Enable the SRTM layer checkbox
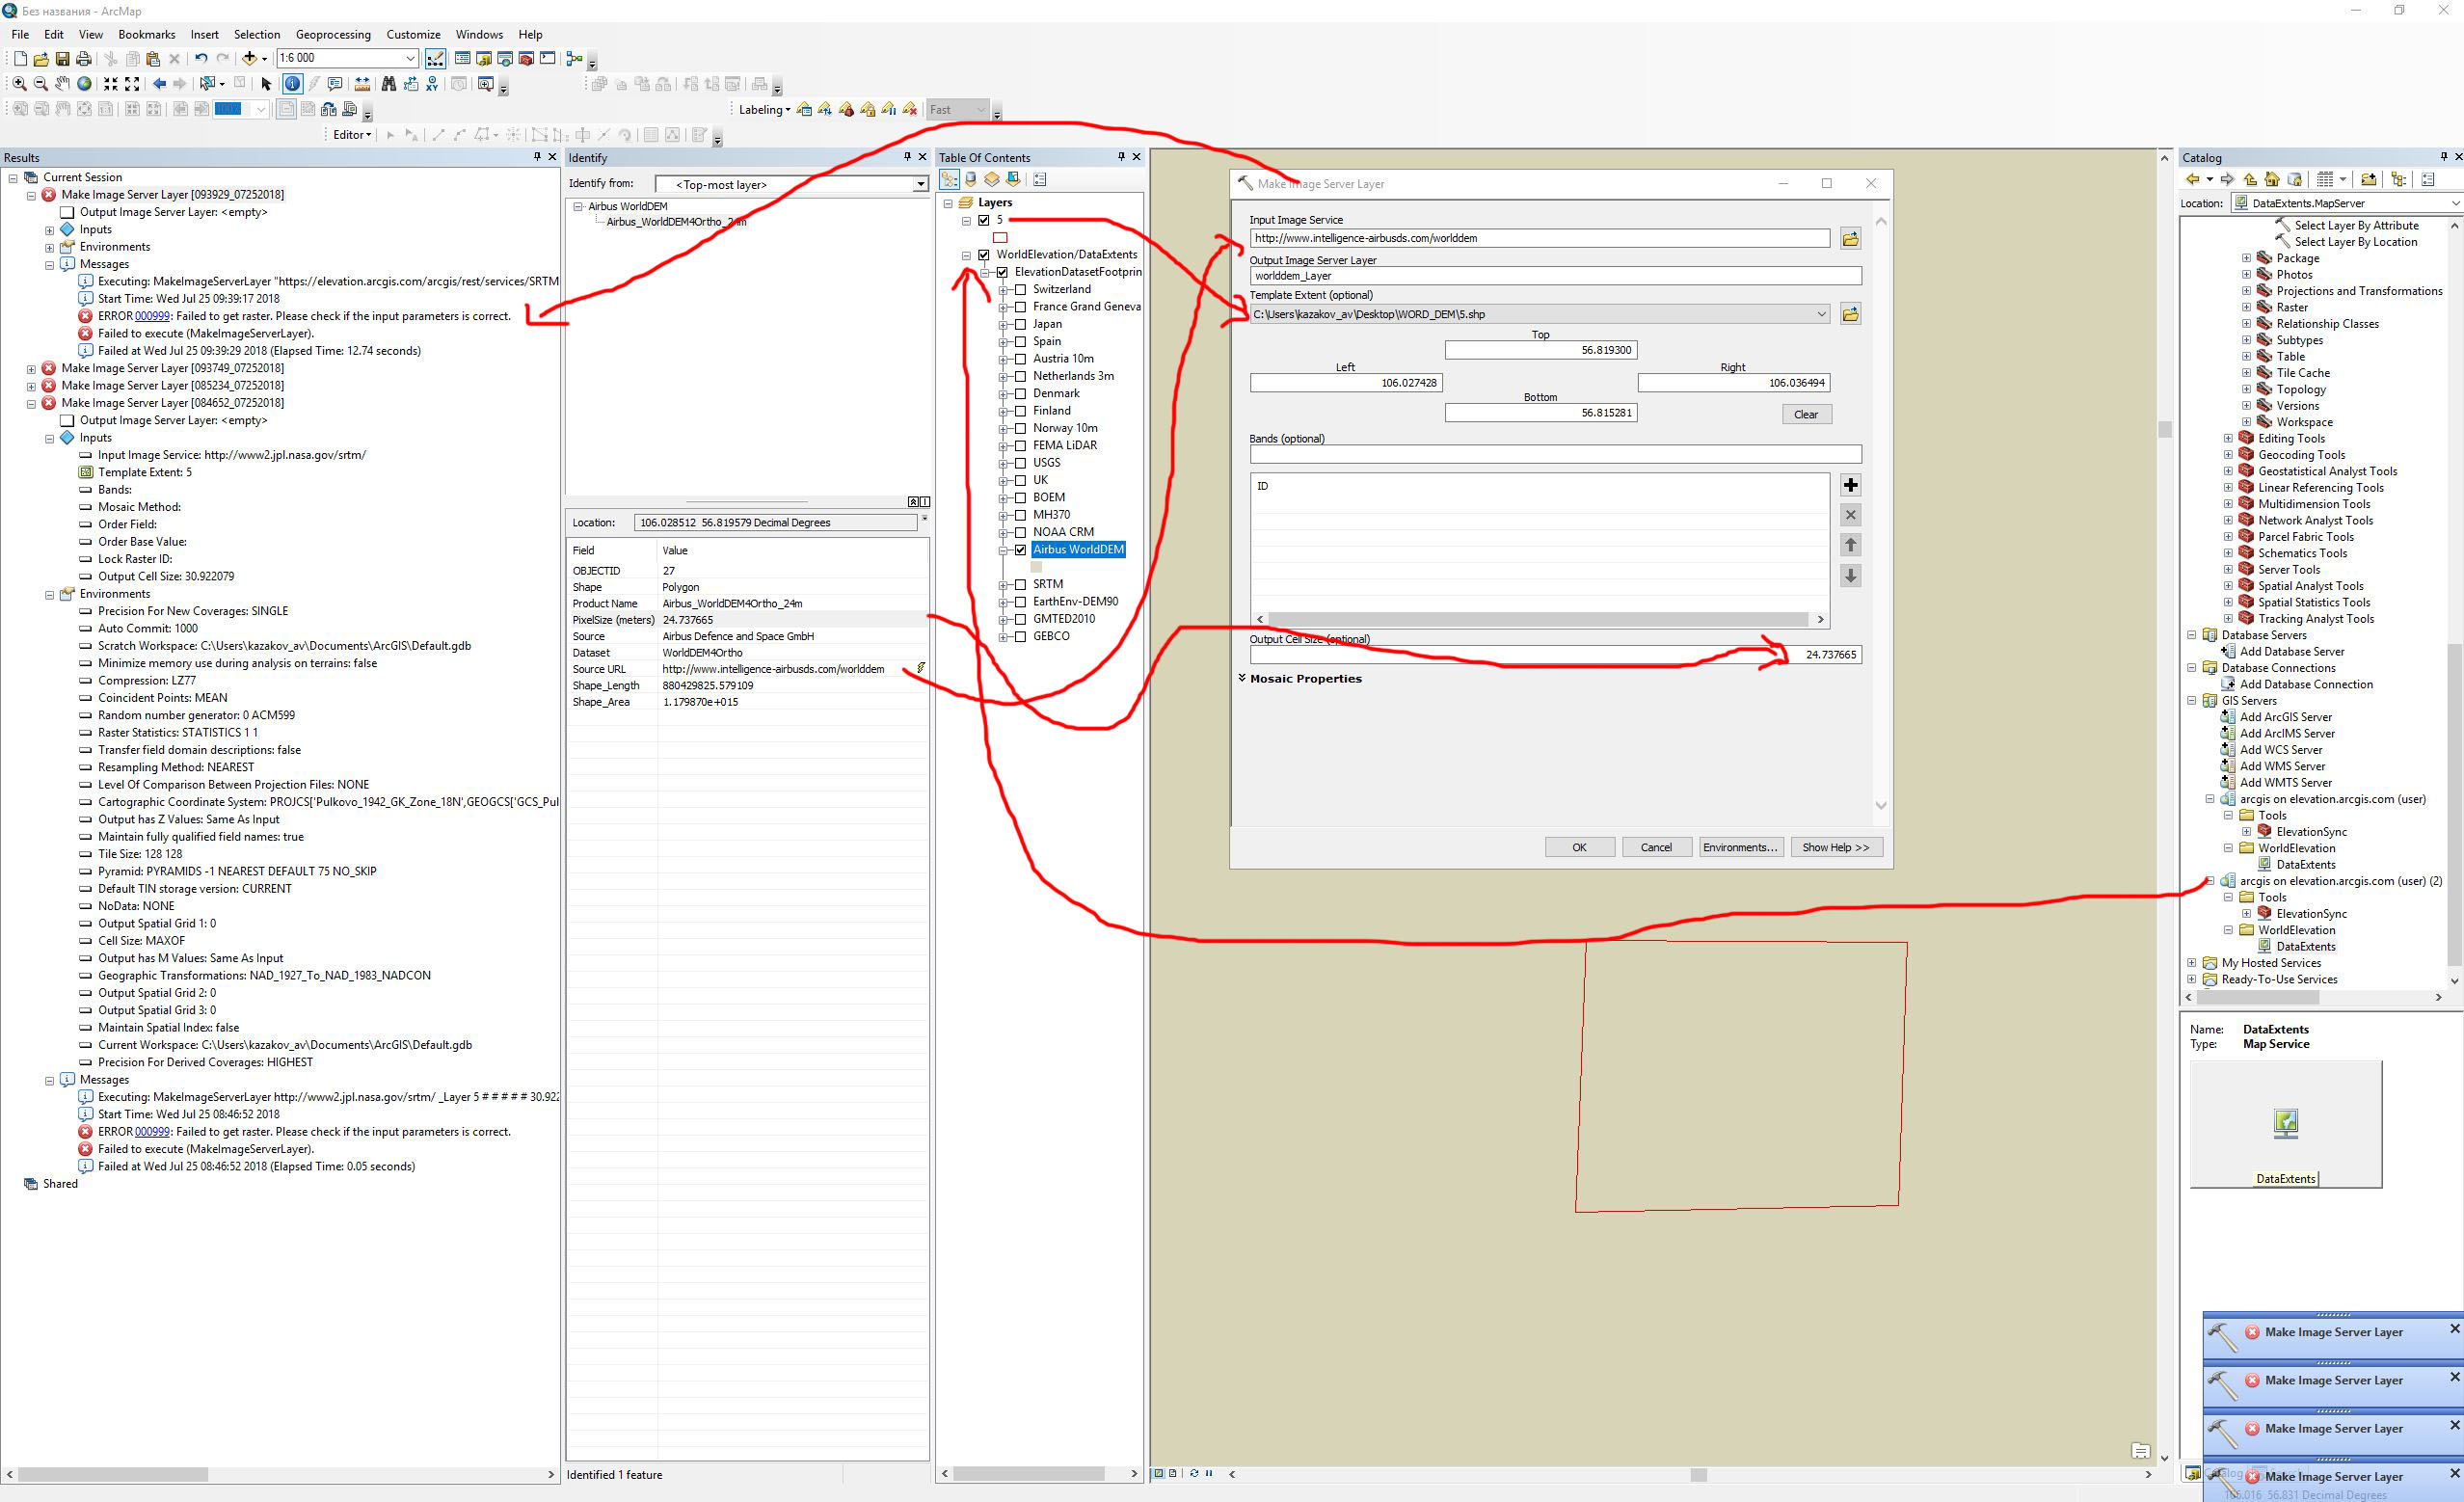This screenshot has width=2464, height=1502. (x=1020, y=585)
